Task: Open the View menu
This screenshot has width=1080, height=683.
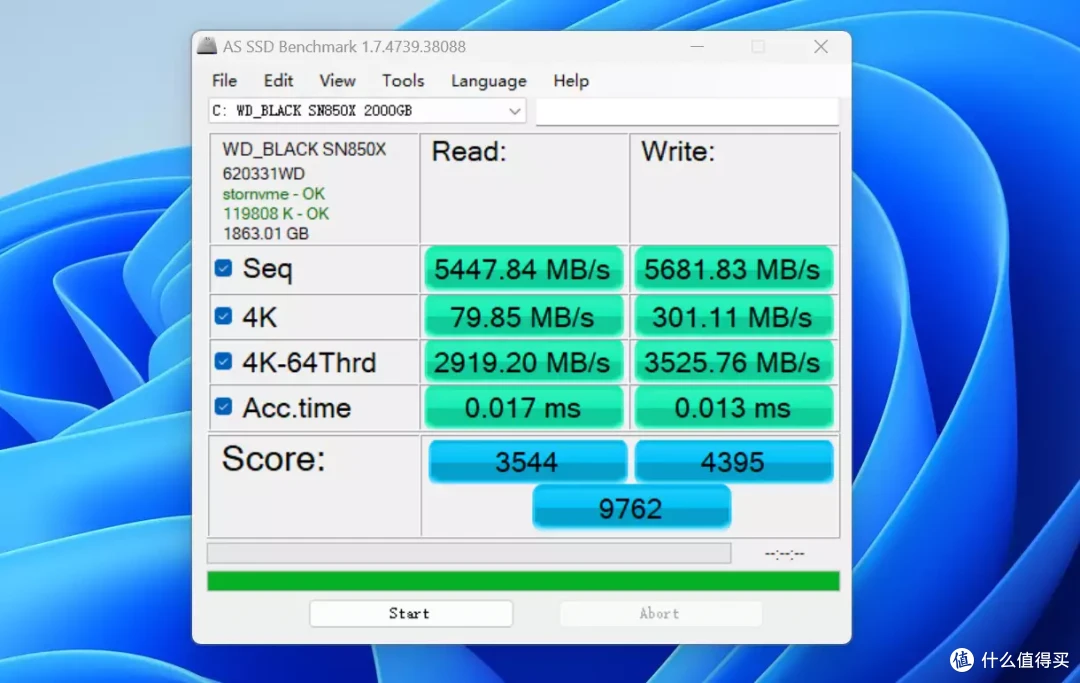Action: (338, 81)
